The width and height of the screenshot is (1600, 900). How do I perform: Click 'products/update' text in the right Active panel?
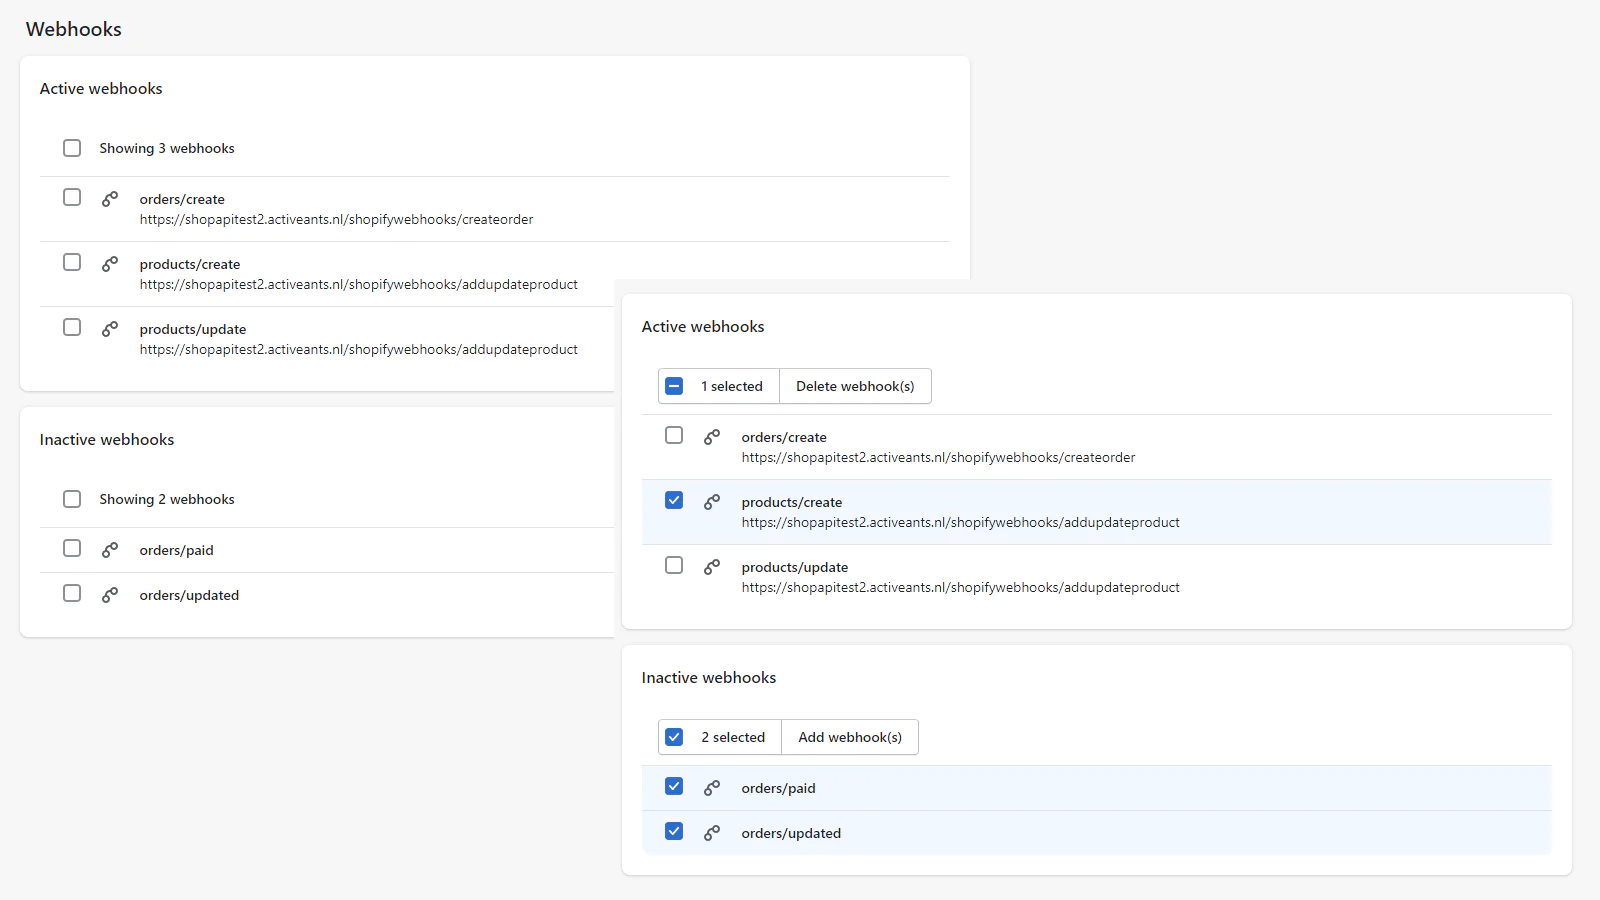point(795,567)
